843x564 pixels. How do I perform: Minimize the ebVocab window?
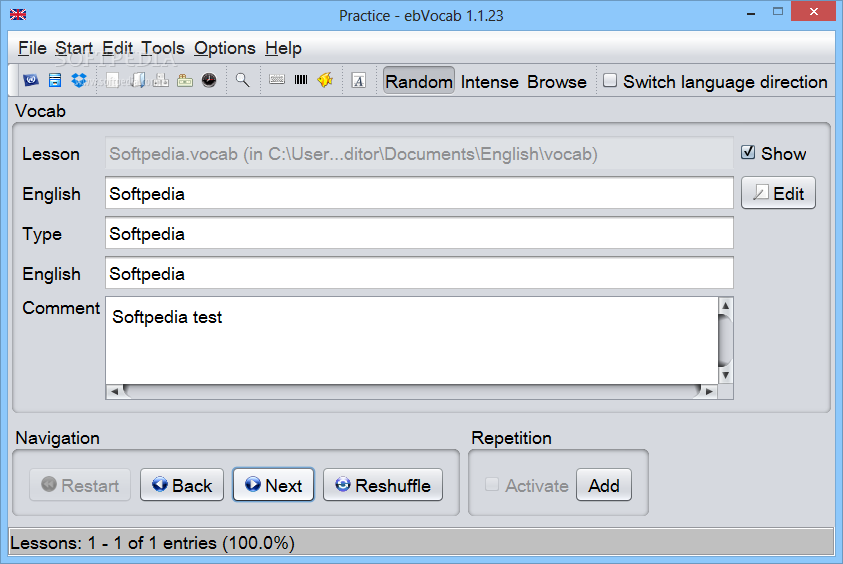click(751, 13)
